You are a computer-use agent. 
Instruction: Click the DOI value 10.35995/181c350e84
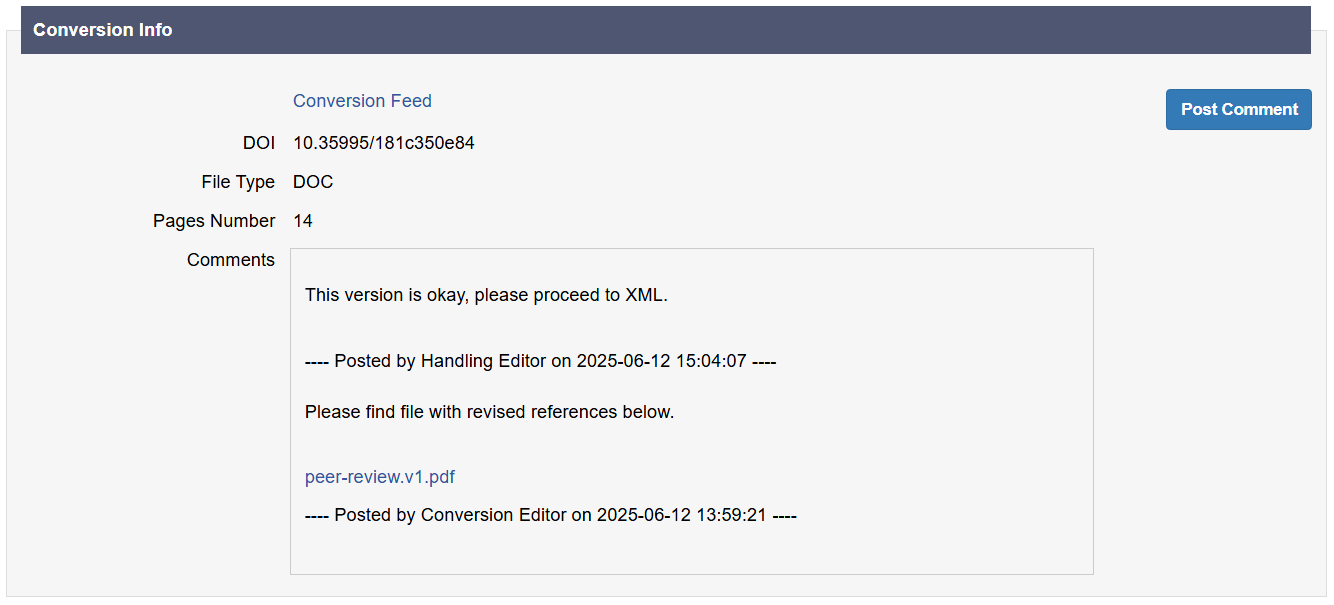384,143
